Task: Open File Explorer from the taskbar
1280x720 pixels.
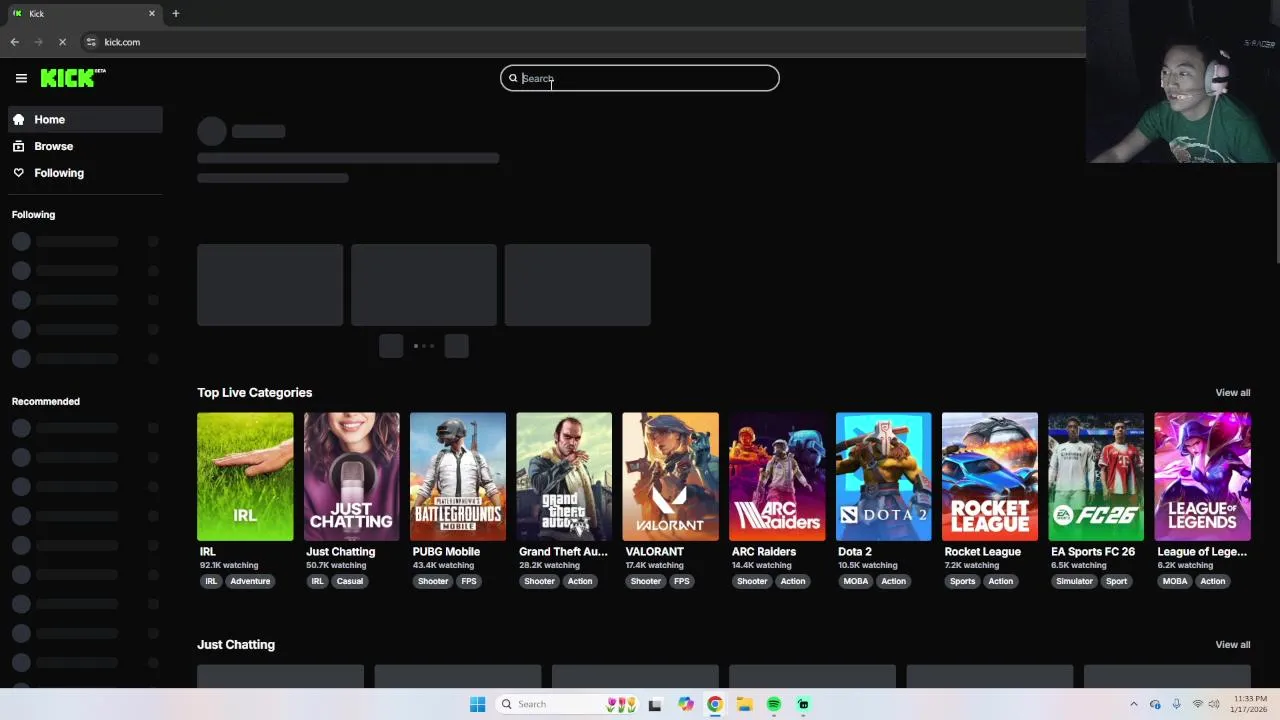Action: click(744, 704)
